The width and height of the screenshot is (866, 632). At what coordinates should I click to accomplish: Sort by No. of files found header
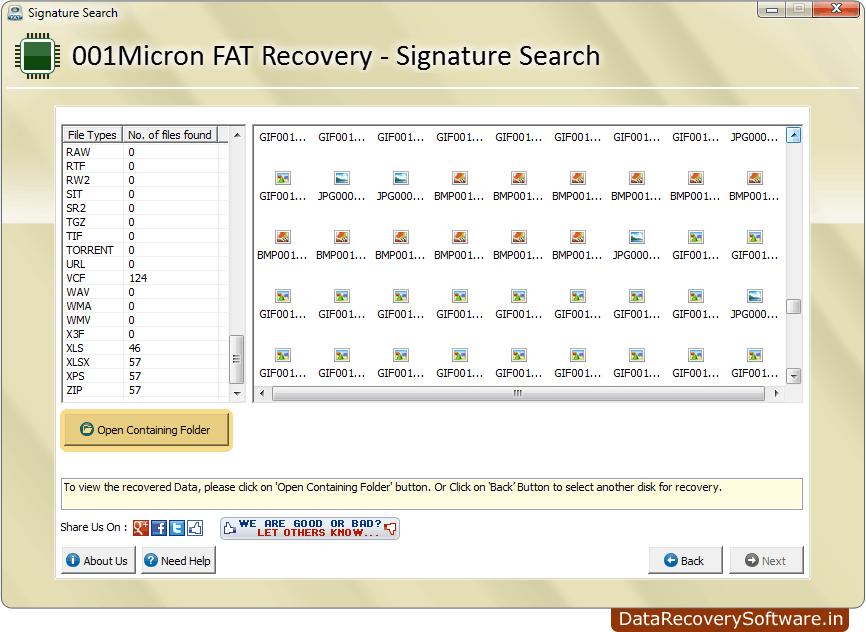170,135
